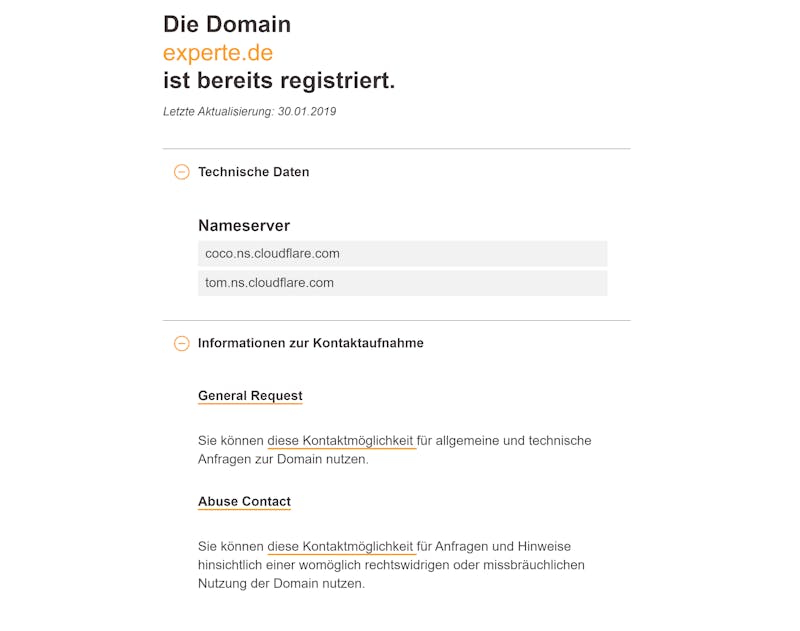Click the orange experte.de domain name
The height and width of the screenshot is (631, 800).
tap(218, 53)
